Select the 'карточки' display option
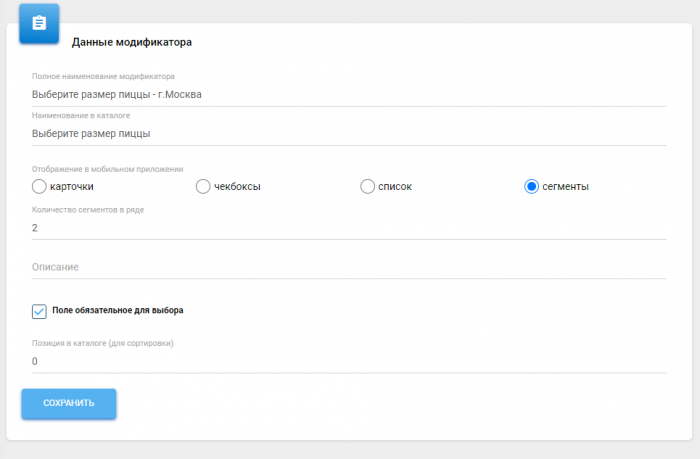 (x=39, y=186)
